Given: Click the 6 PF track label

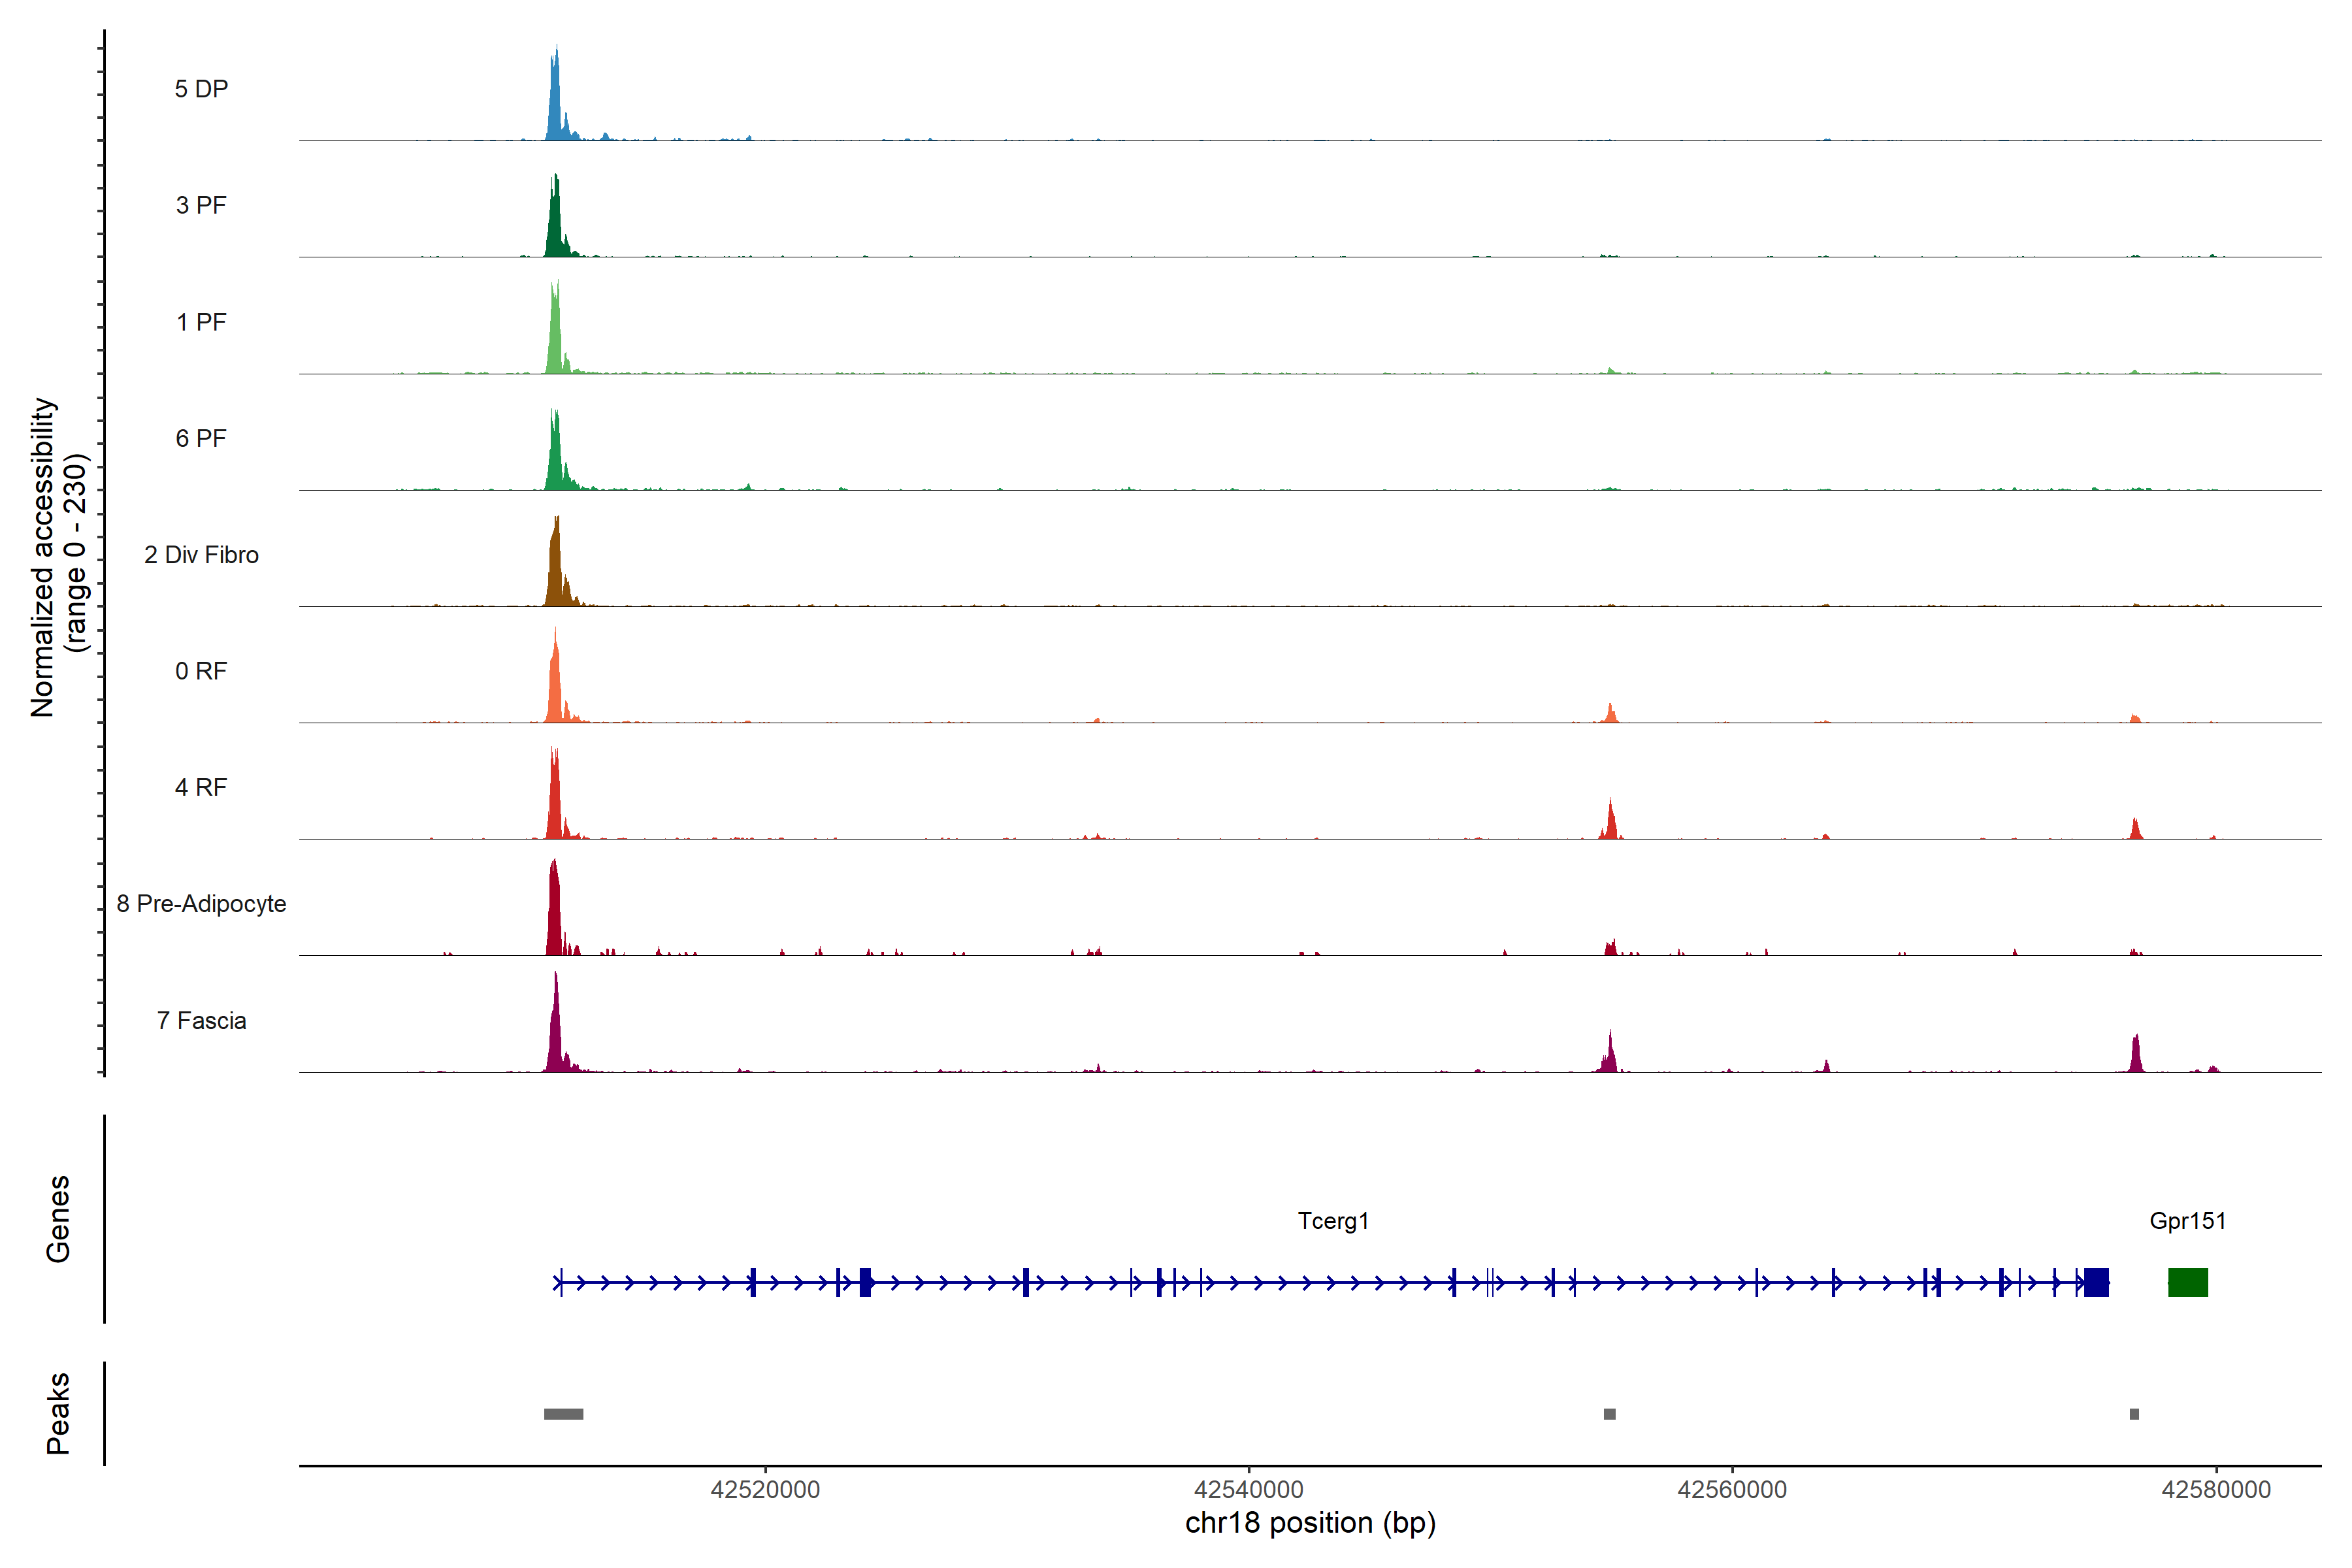Looking at the screenshot, I should tap(201, 438).
